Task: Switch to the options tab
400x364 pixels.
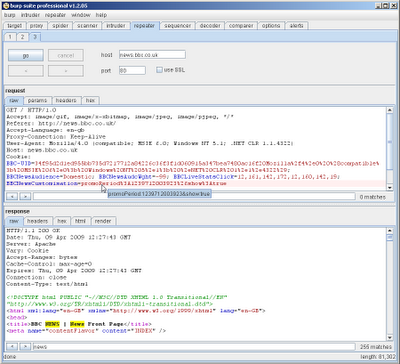Action: (271, 26)
